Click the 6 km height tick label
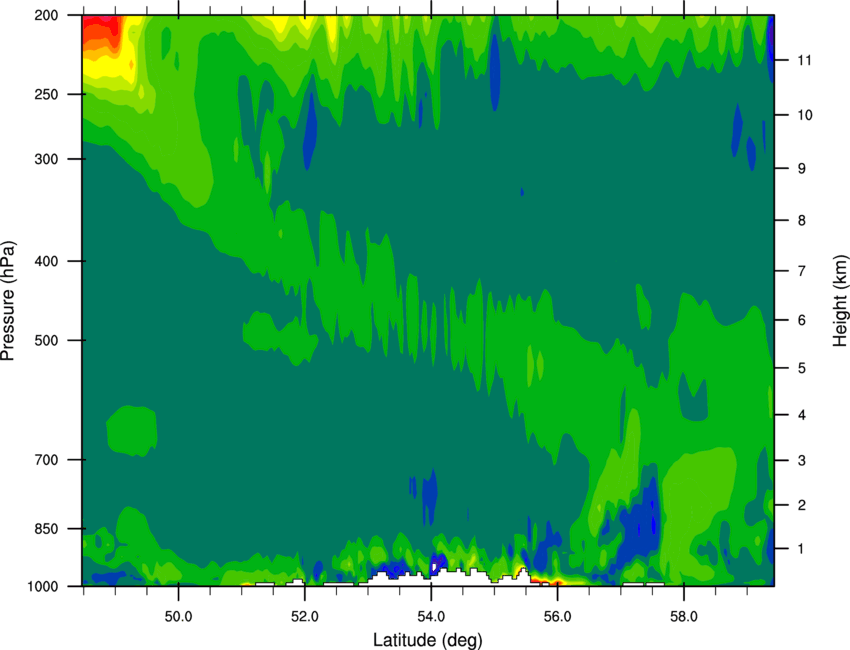This screenshot has height=650, width=850. [x=802, y=320]
